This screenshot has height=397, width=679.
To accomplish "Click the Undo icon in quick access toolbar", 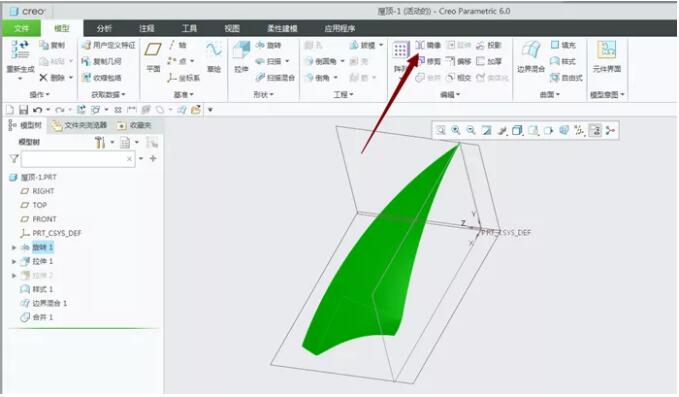I will click(38, 110).
